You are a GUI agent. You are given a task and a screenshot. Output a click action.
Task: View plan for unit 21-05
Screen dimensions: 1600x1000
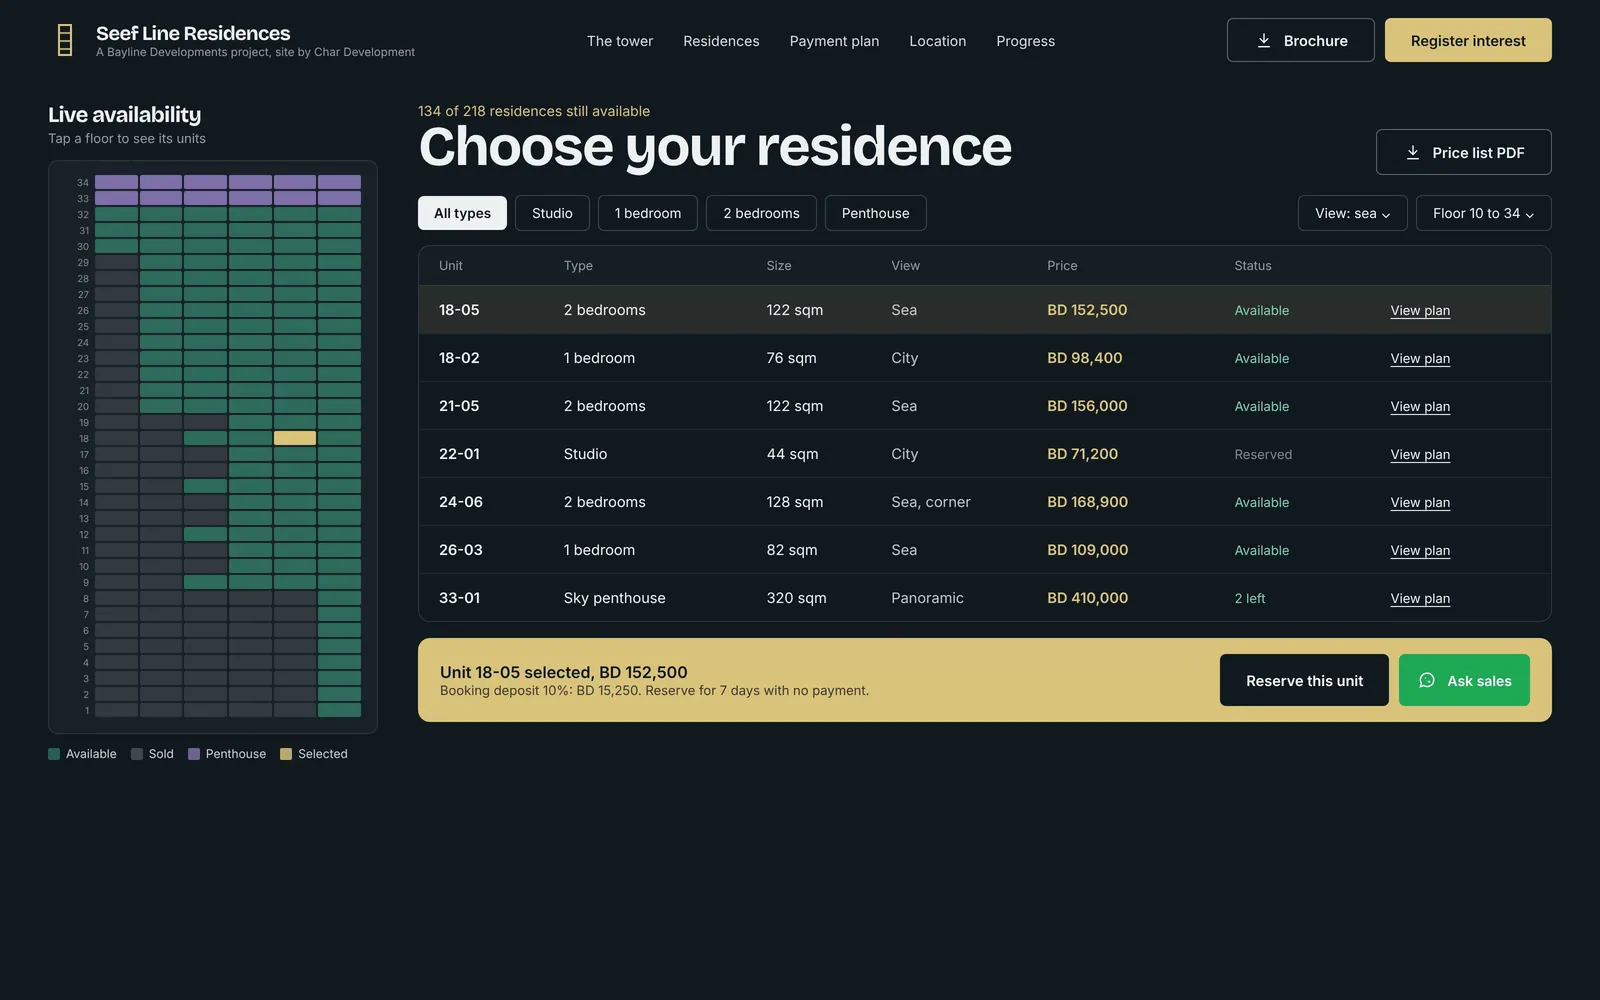1420,406
